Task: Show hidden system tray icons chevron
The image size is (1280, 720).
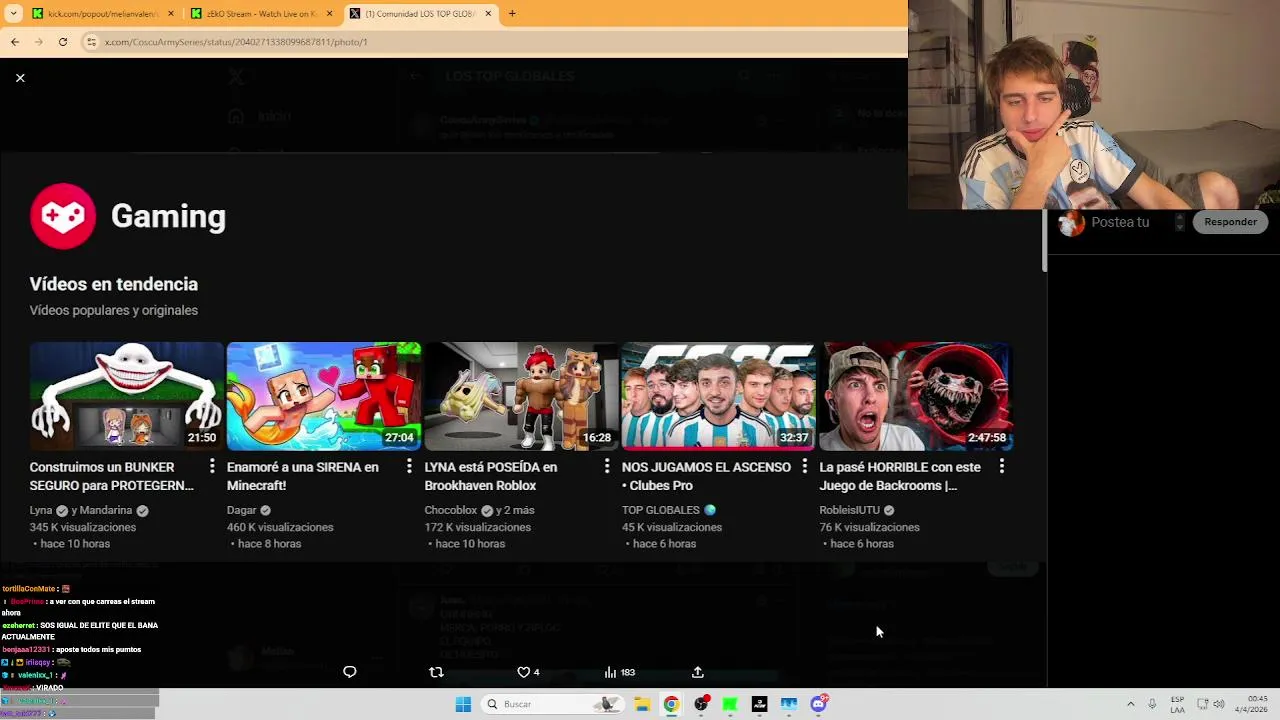Action: coord(1131,704)
